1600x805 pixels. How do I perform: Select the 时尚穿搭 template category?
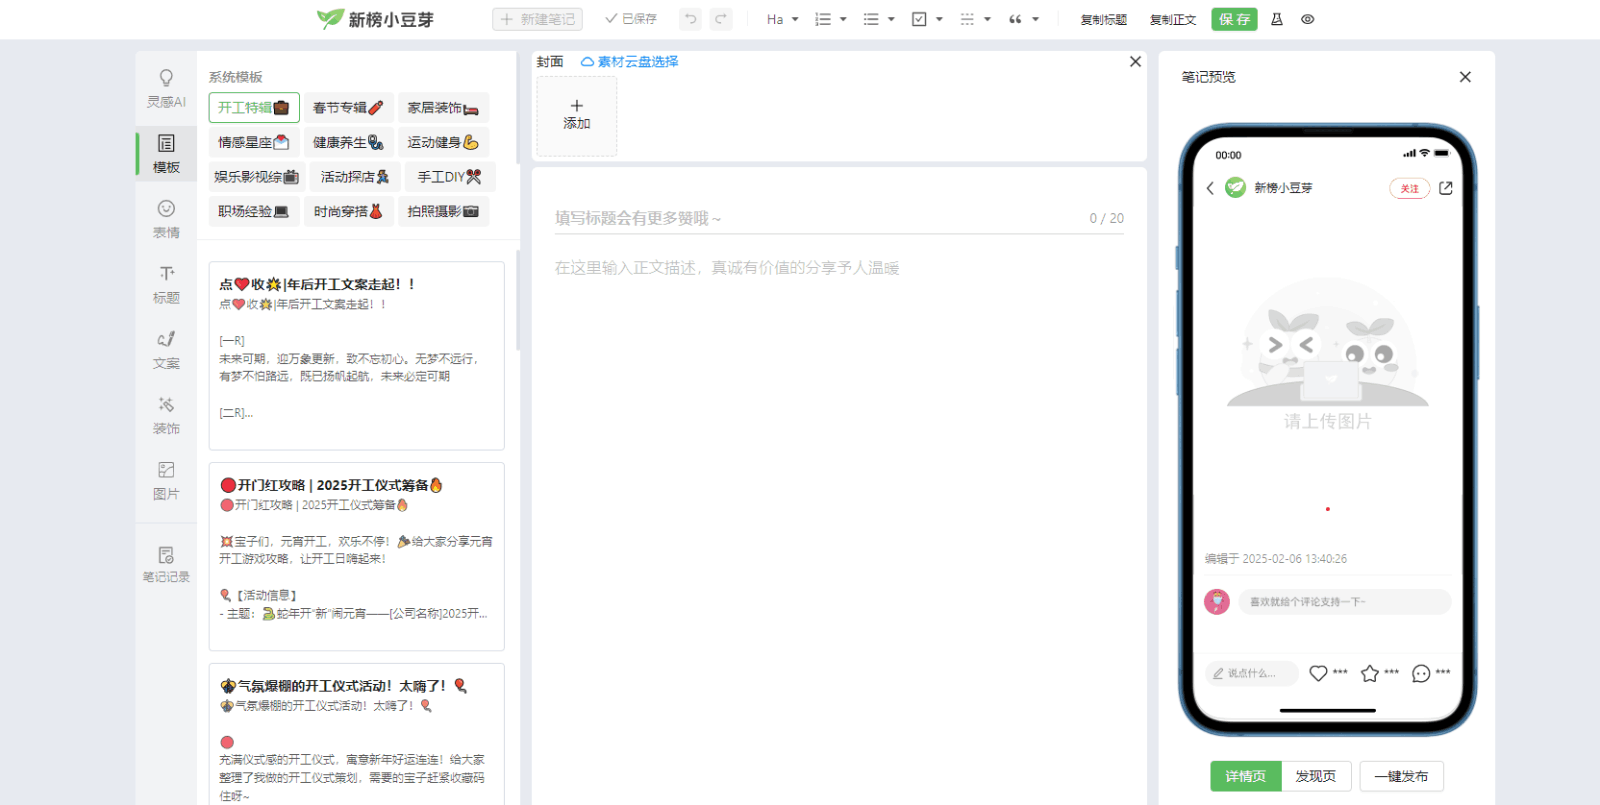coord(348,211)
